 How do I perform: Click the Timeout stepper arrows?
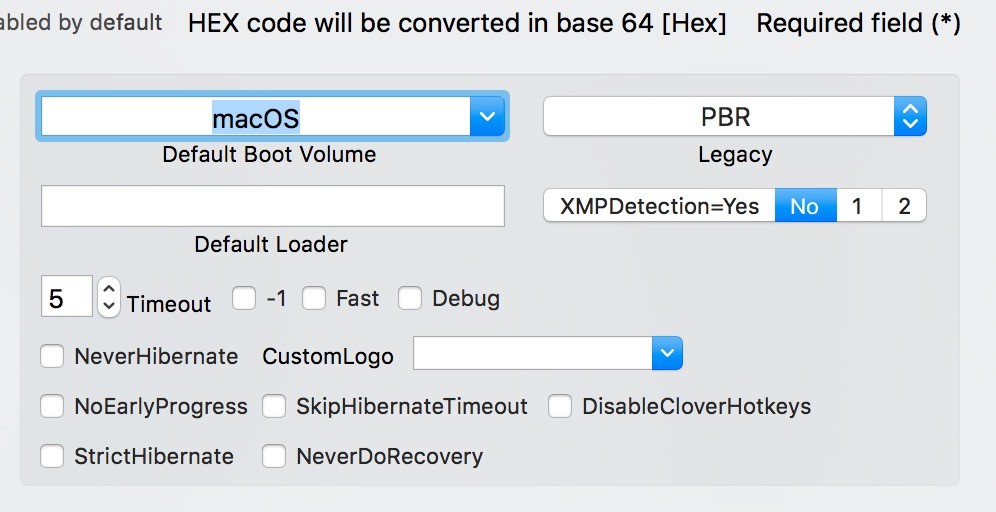[109, 297]
